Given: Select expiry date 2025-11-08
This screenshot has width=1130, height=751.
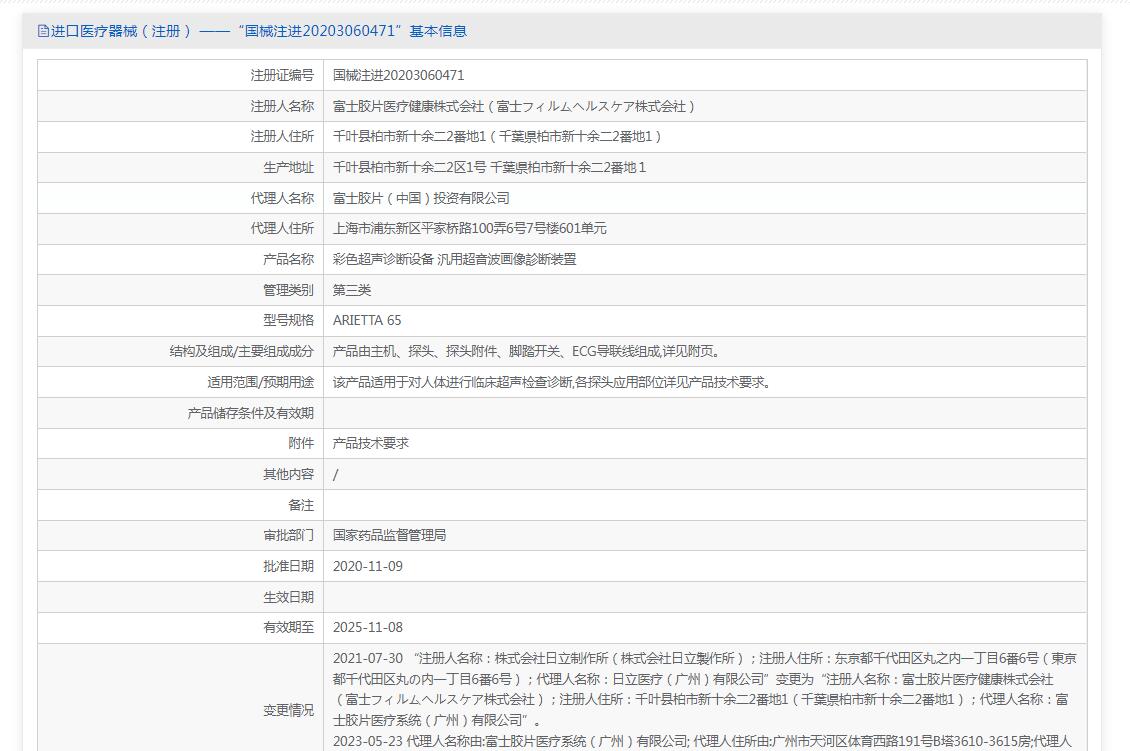Looking at the screenshot, I should (368, 628).
